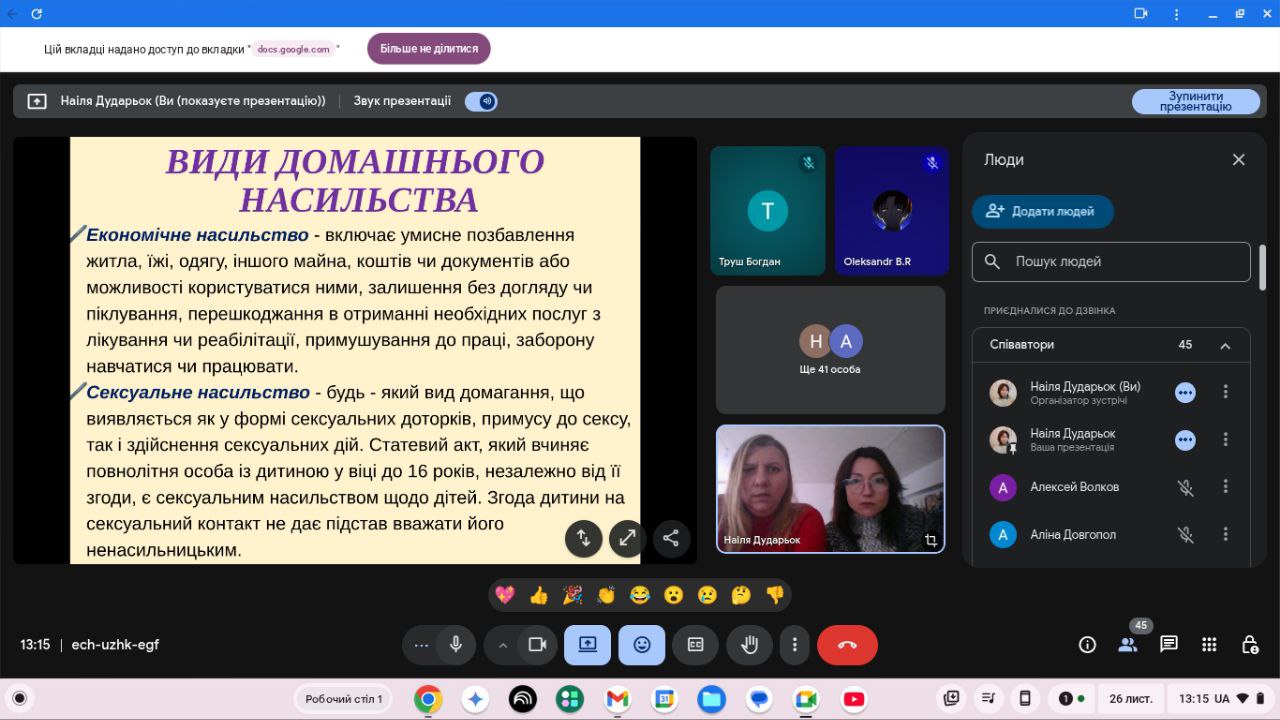Image resolution: width=1280 pixels, height=720 pixels.
Task: Send the thumbs up emoji reaction
Action: (539, 595)
